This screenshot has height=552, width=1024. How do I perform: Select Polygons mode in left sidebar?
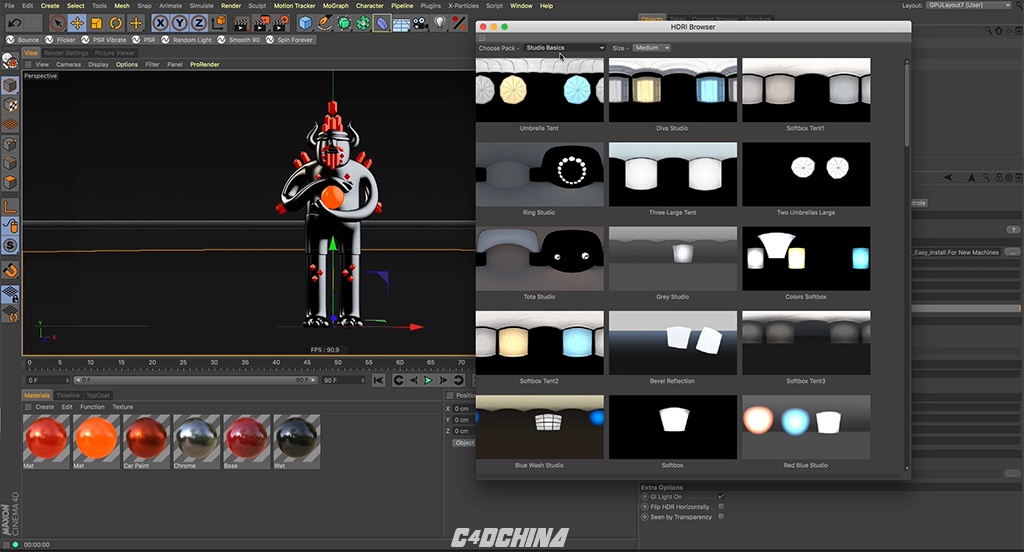10,182
